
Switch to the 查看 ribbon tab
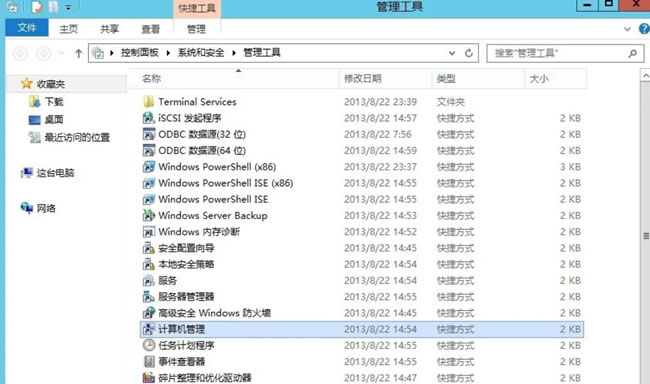pos(150,29)
